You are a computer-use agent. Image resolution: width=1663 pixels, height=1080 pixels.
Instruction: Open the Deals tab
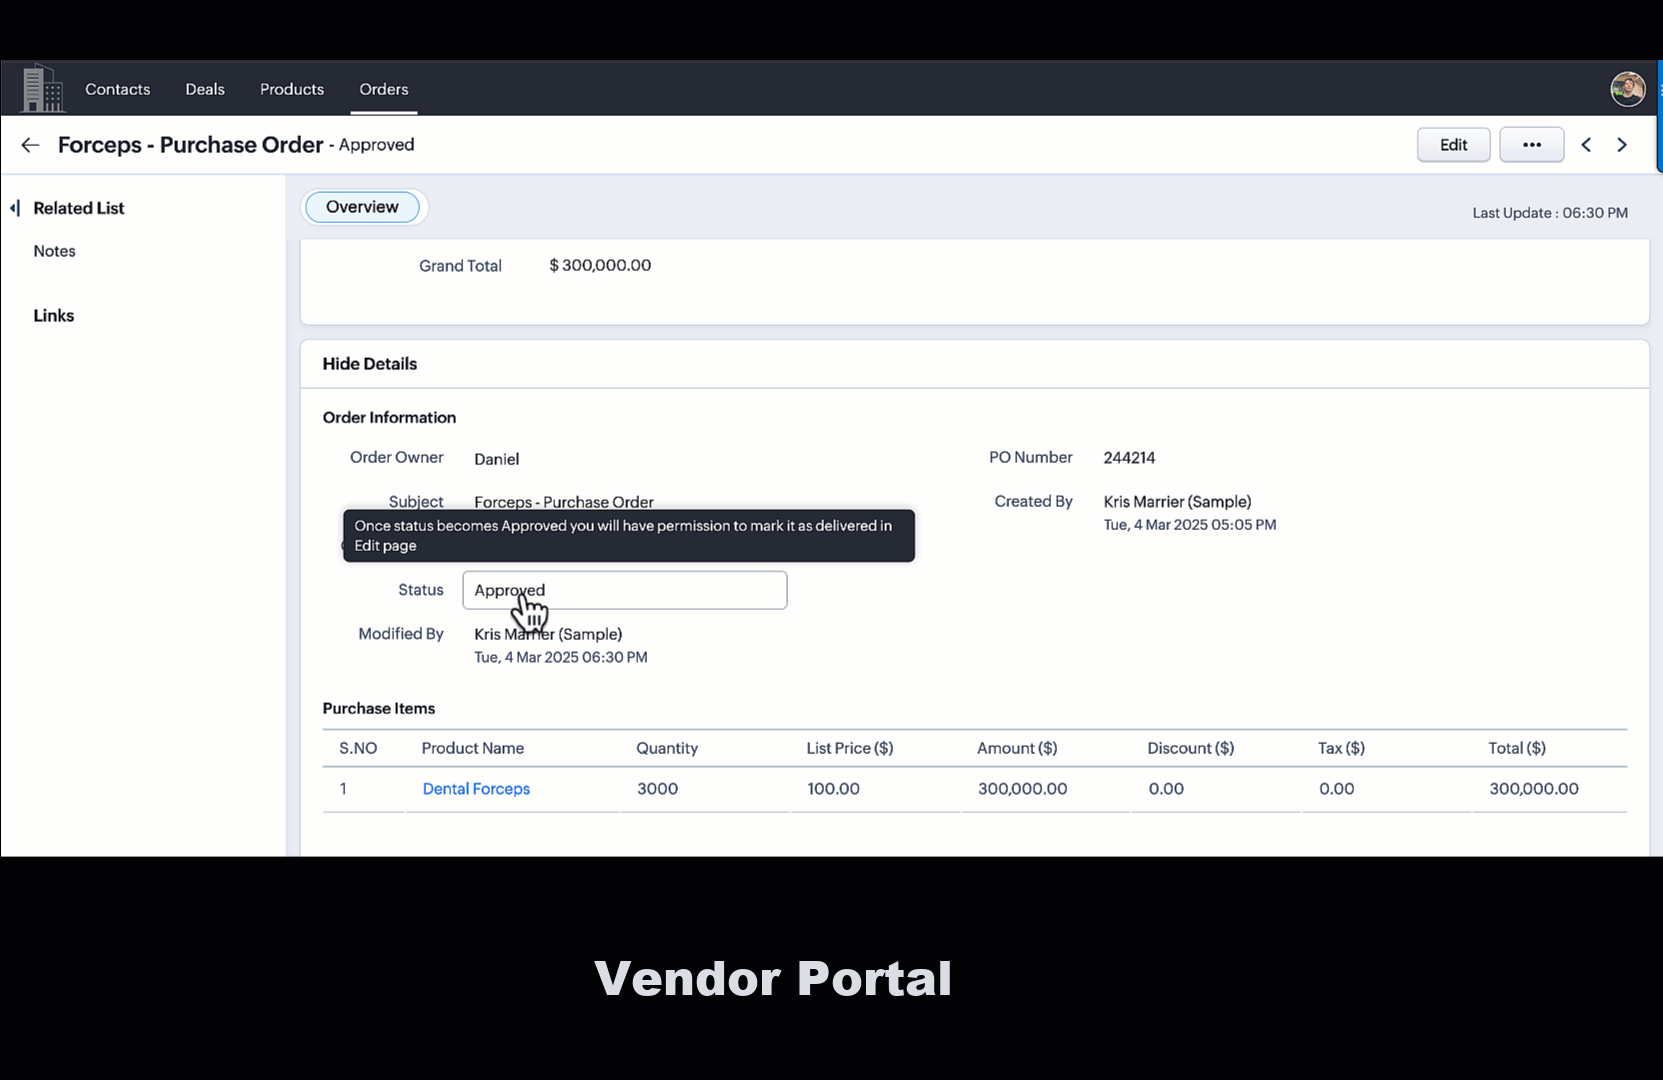(205, 89)
